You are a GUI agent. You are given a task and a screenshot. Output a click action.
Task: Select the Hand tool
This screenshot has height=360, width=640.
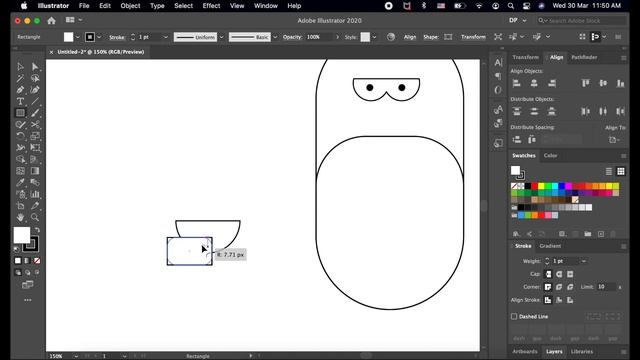click(20, 218)
